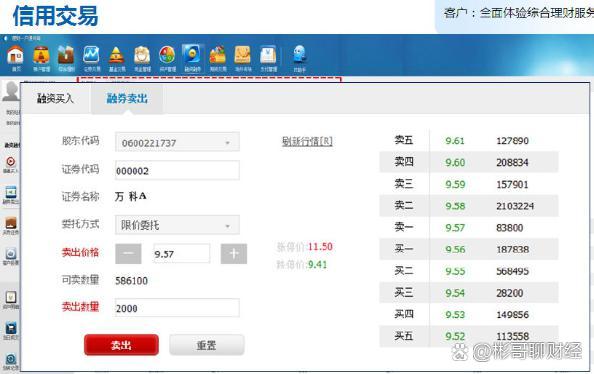
Task: Select the 买三 price 9.54
Action: click(455, 293)
